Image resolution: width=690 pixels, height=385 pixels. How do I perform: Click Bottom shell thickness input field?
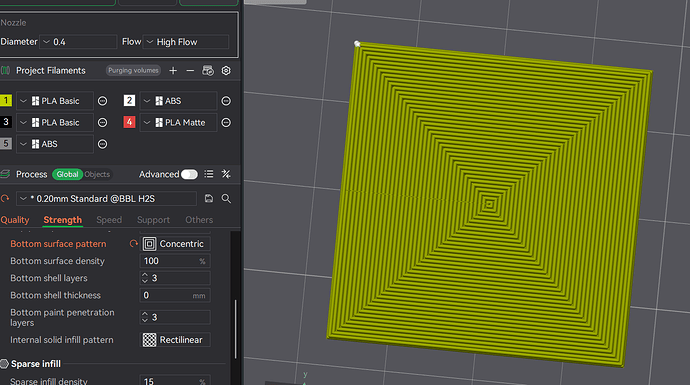coord(175,295)
